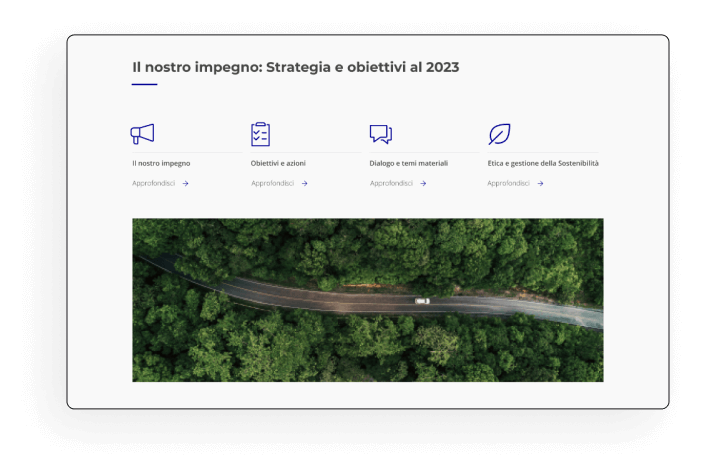The height and width of the screenshot is (476, 704).
Task: Click the chat bubbles icon
Action: pos(380,134)
